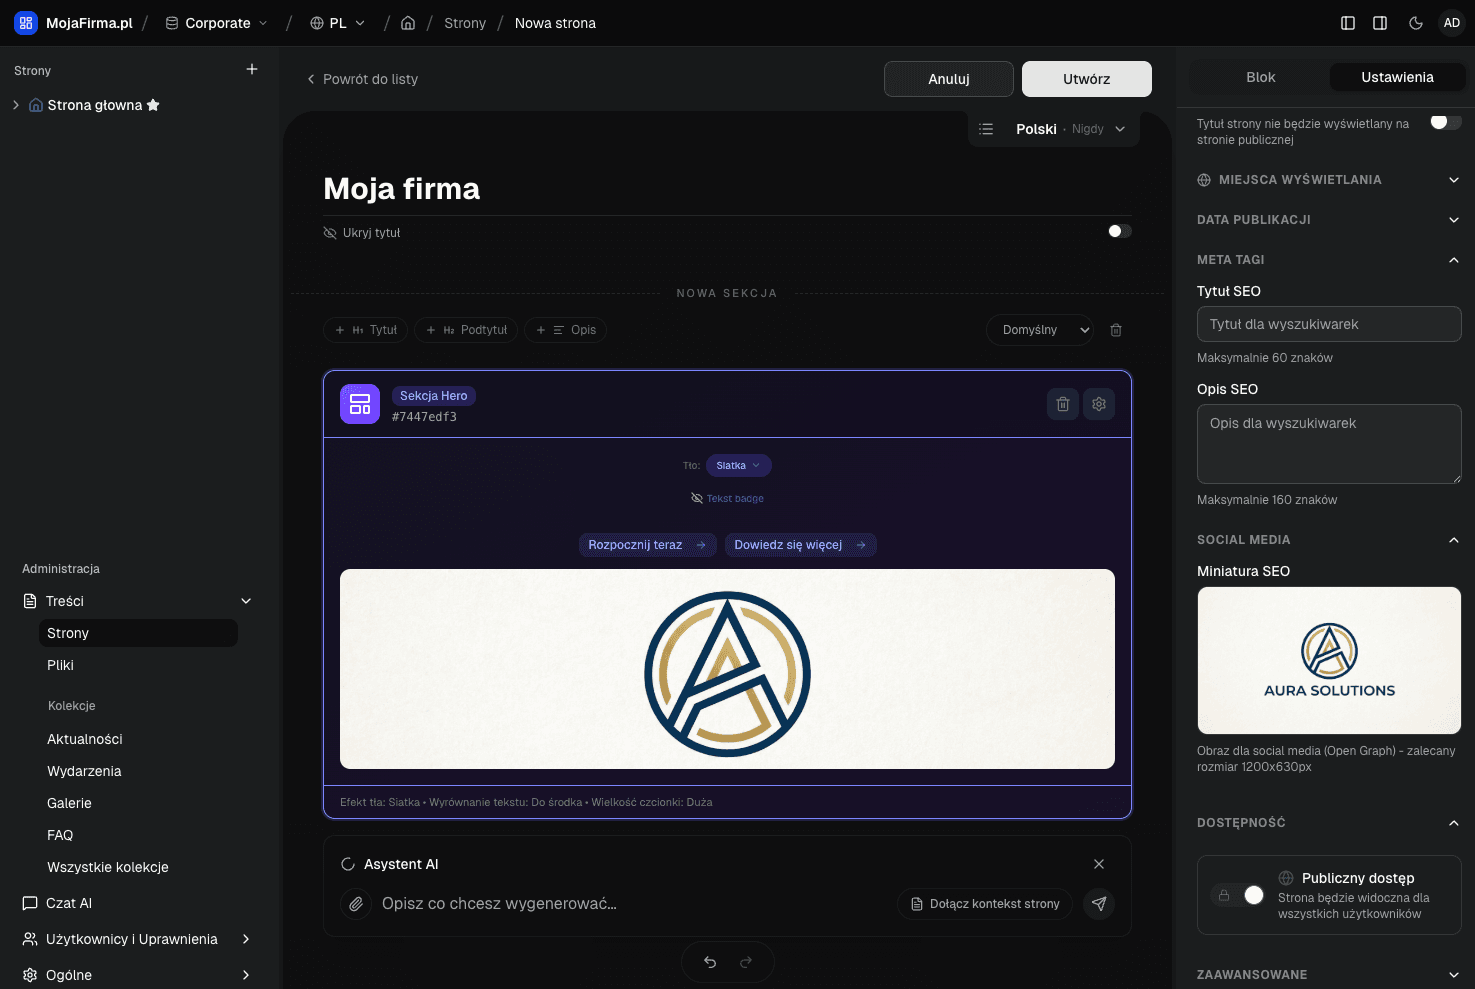
Task: Open the Polski language version dropdown
Action: 1070,129
